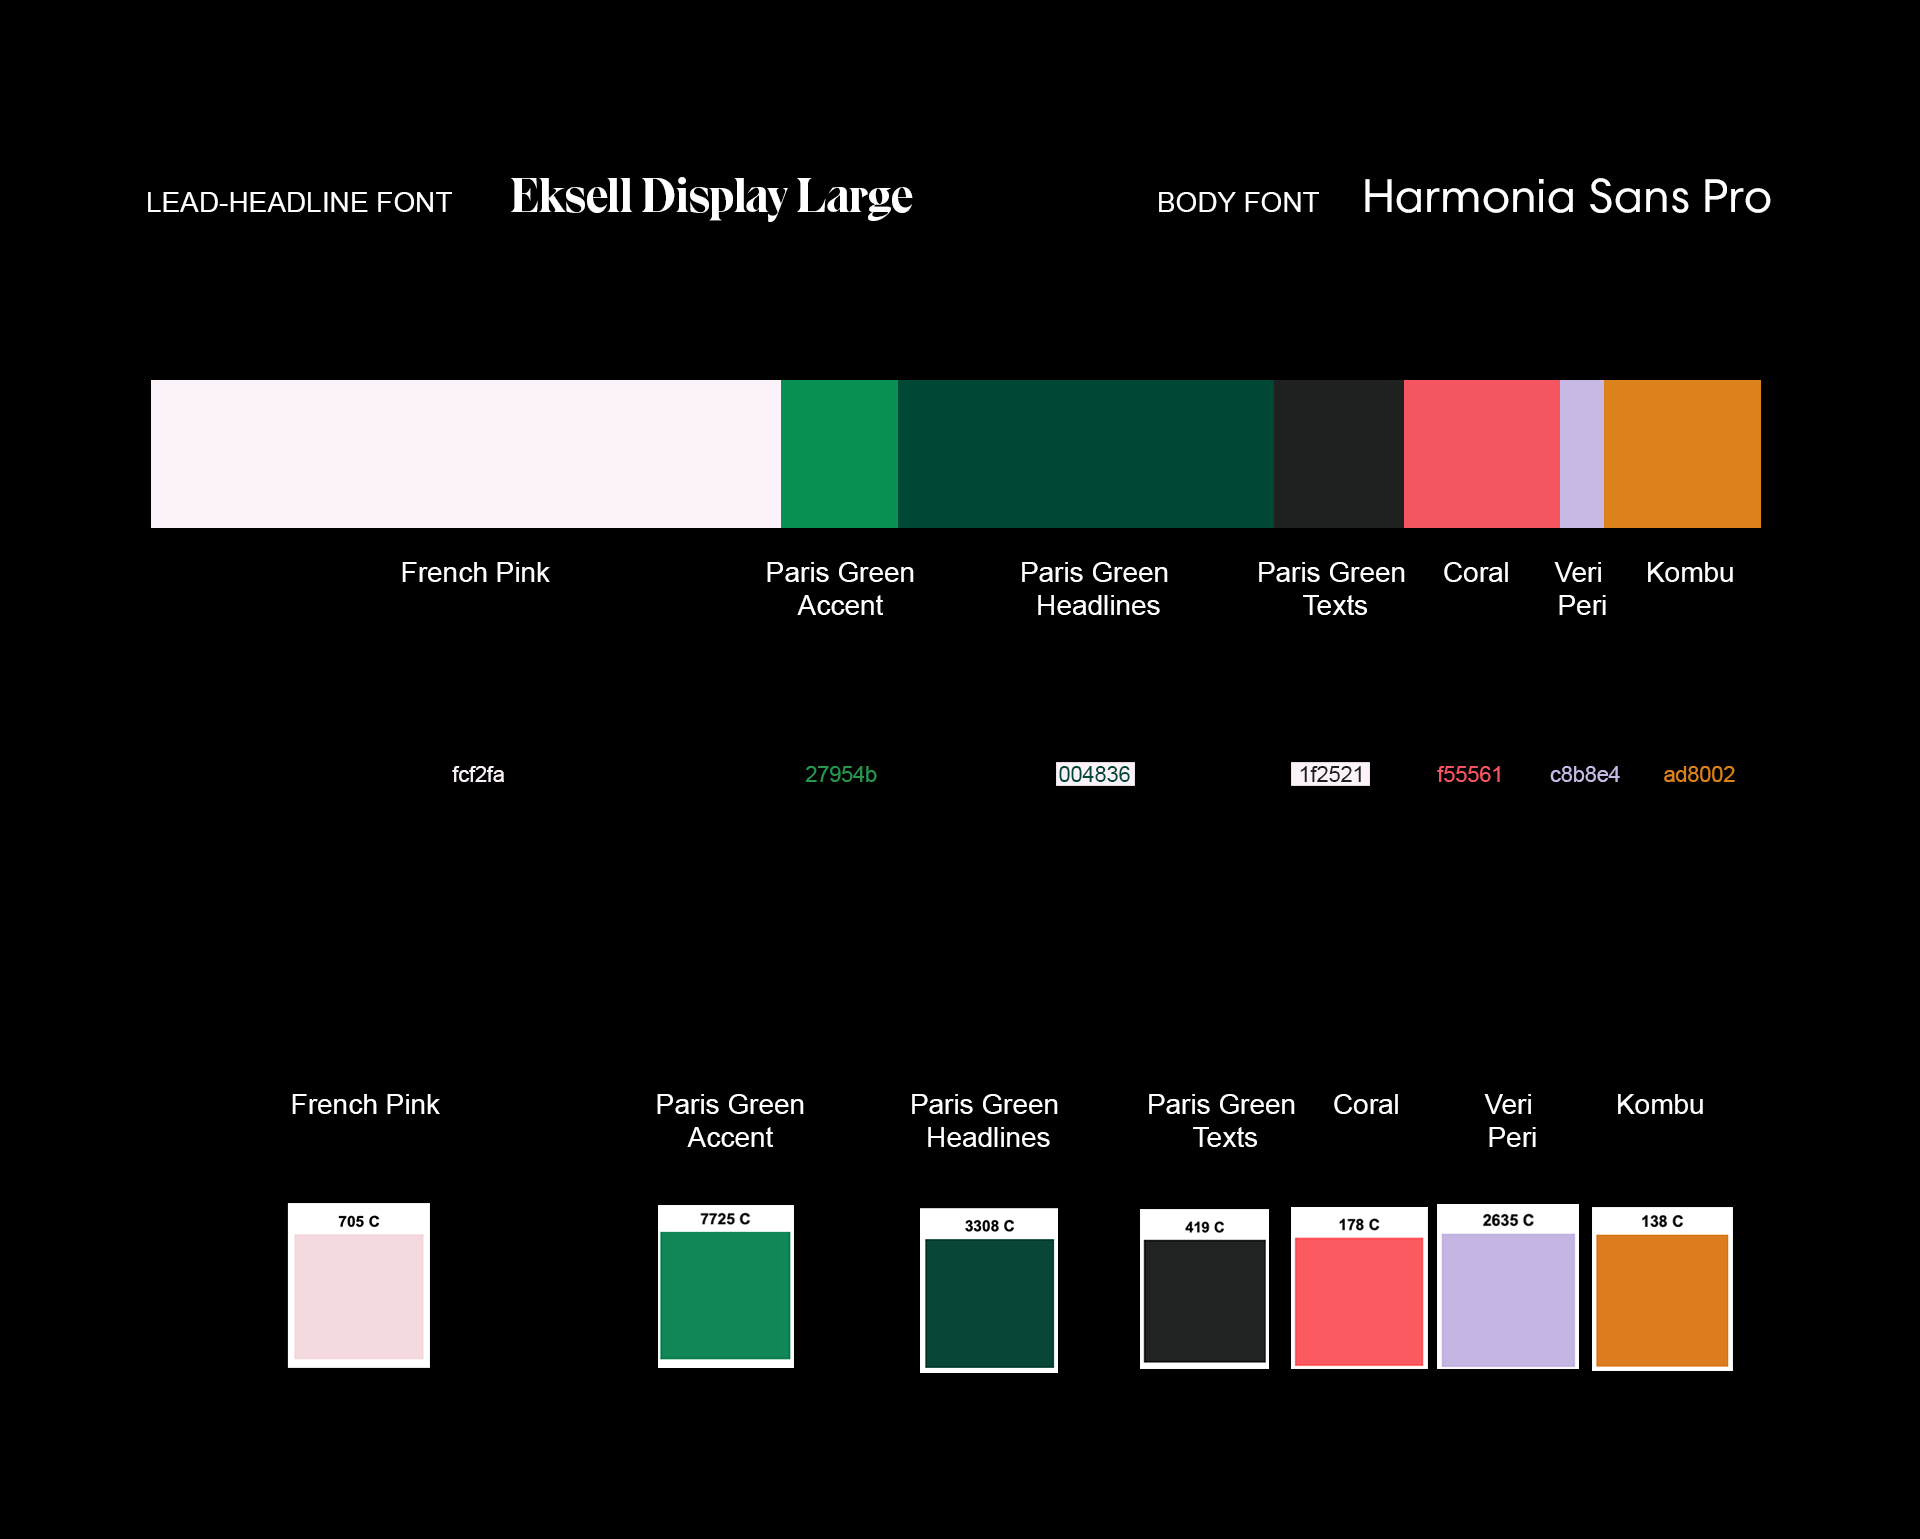
Task: Click the 3308 C Pantone chip
Action: coord(989,1291)
